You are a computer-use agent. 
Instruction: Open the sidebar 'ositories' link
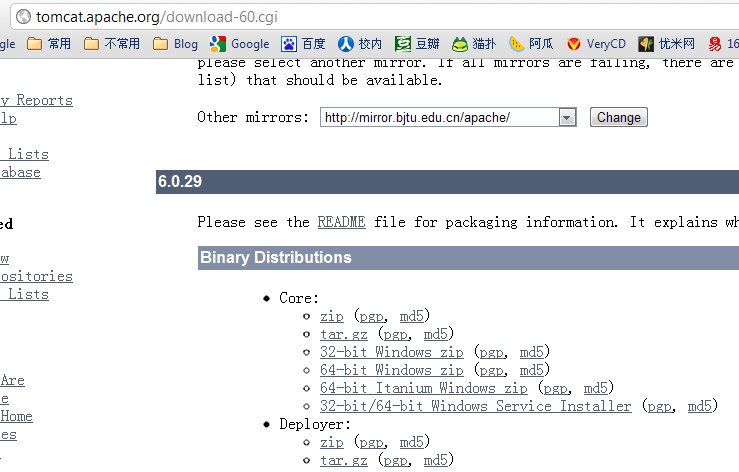click(36, 276)
